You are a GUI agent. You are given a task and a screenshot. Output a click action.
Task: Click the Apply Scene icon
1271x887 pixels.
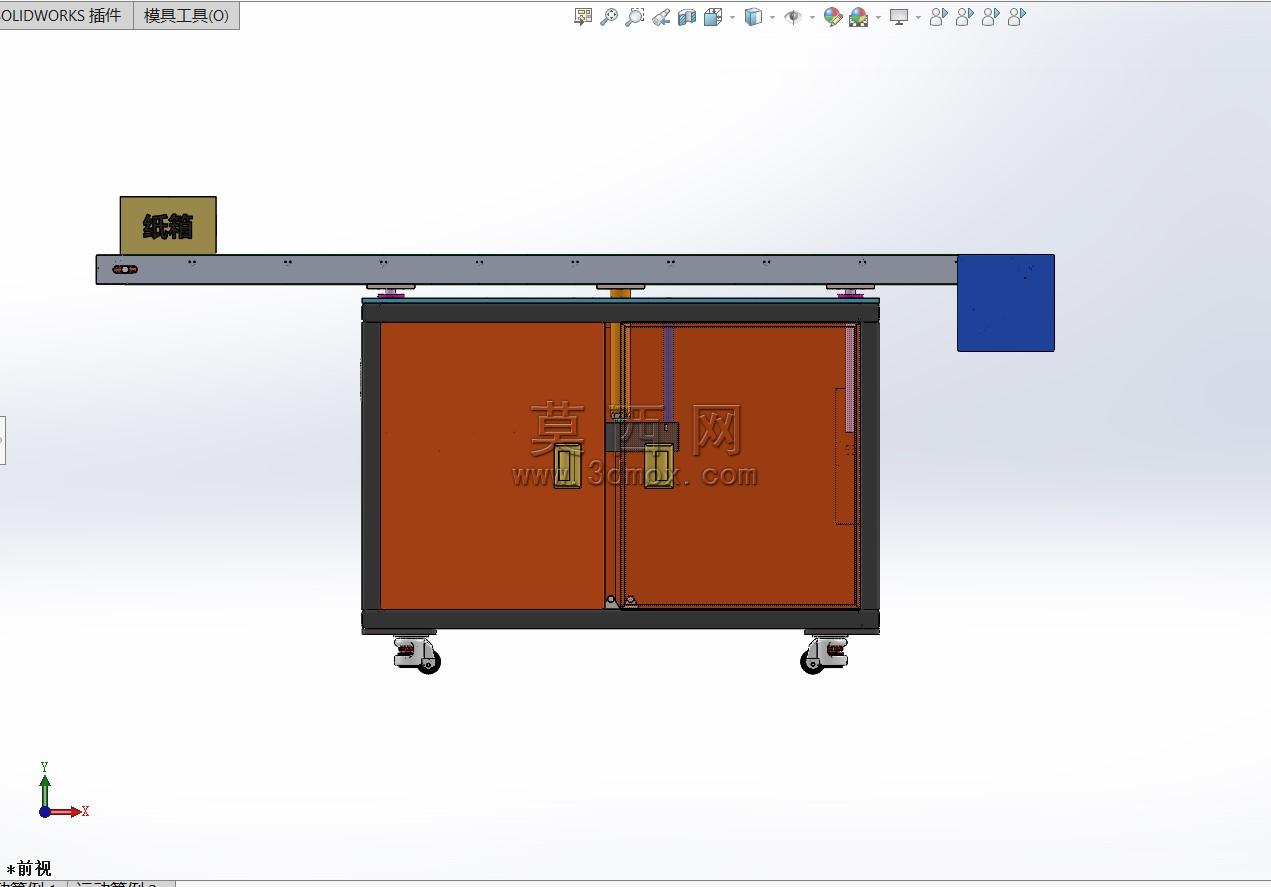[x=859, y=17]
